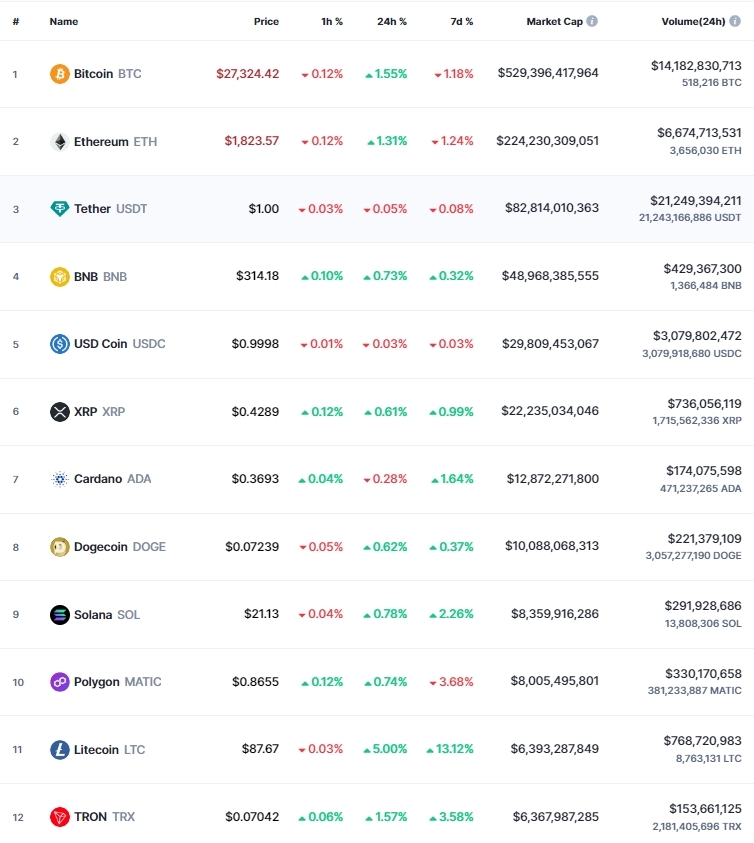This screenshot has width=754, height=843.
Task: Click the Dogecoin logo icon
Action: 60,547
